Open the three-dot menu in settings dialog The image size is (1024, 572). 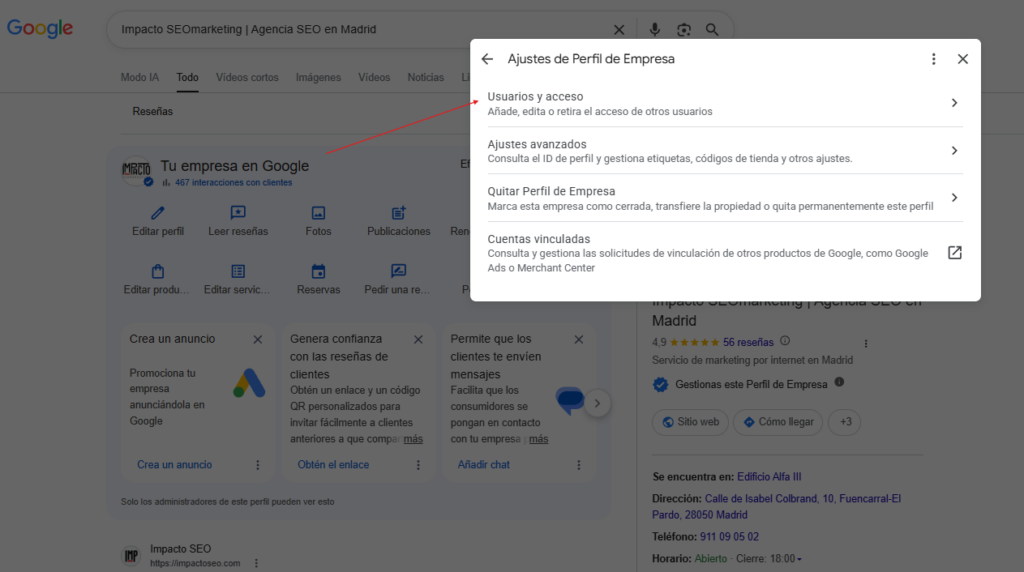pyautogui.click(x=933, y=59)
